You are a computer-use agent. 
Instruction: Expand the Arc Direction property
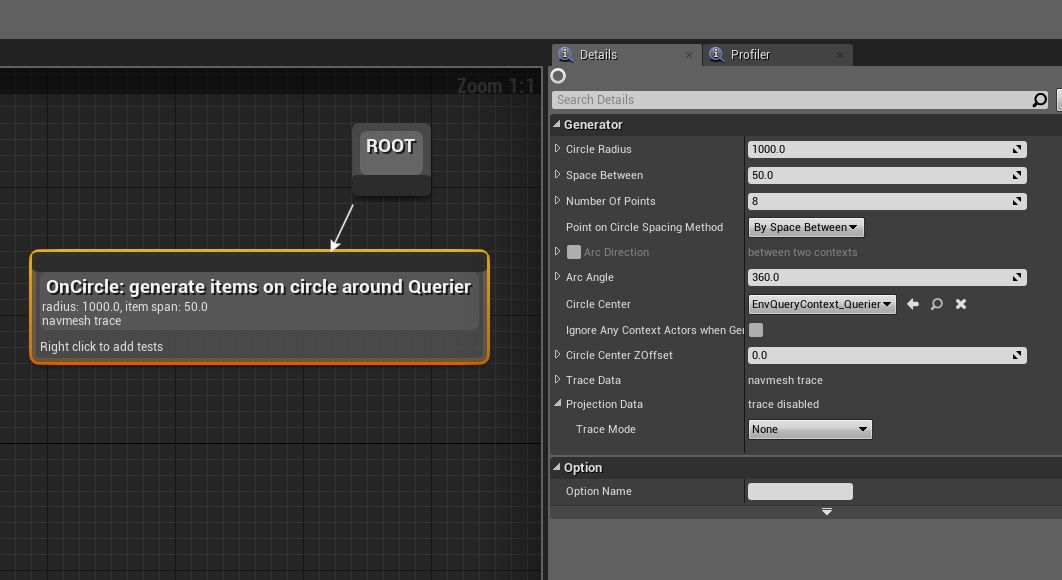[x=557, y=251]
